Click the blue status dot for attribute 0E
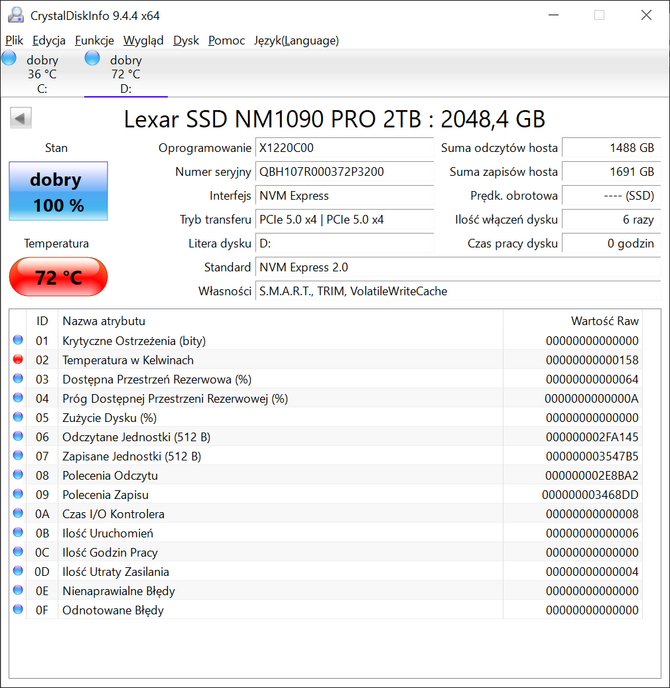Image resolution: width=670 pixels, height=688 pixels. coord(18,590)
